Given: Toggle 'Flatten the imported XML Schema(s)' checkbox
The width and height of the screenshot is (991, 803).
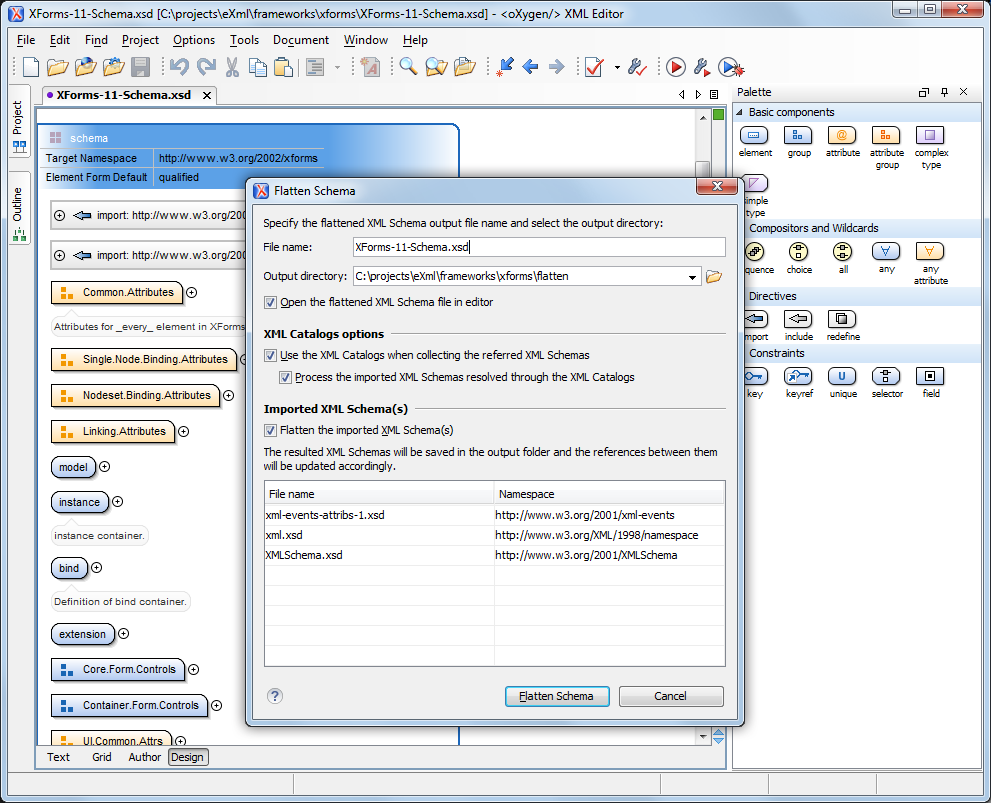Looking at the screenshot, I should [x=271, y=430].
